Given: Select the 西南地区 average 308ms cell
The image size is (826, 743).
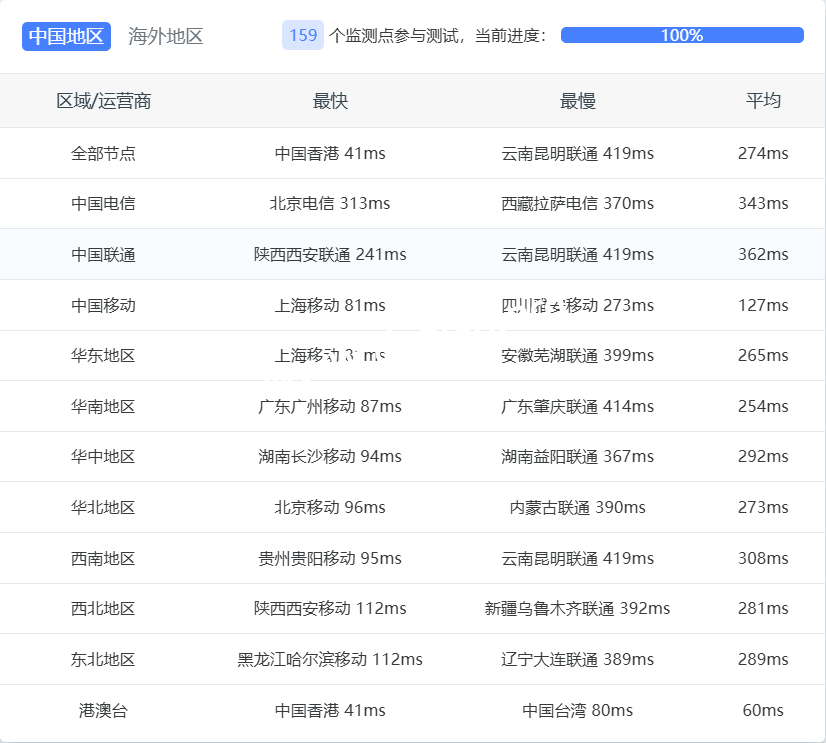Looking at the screenshot, I should (763, 558).
